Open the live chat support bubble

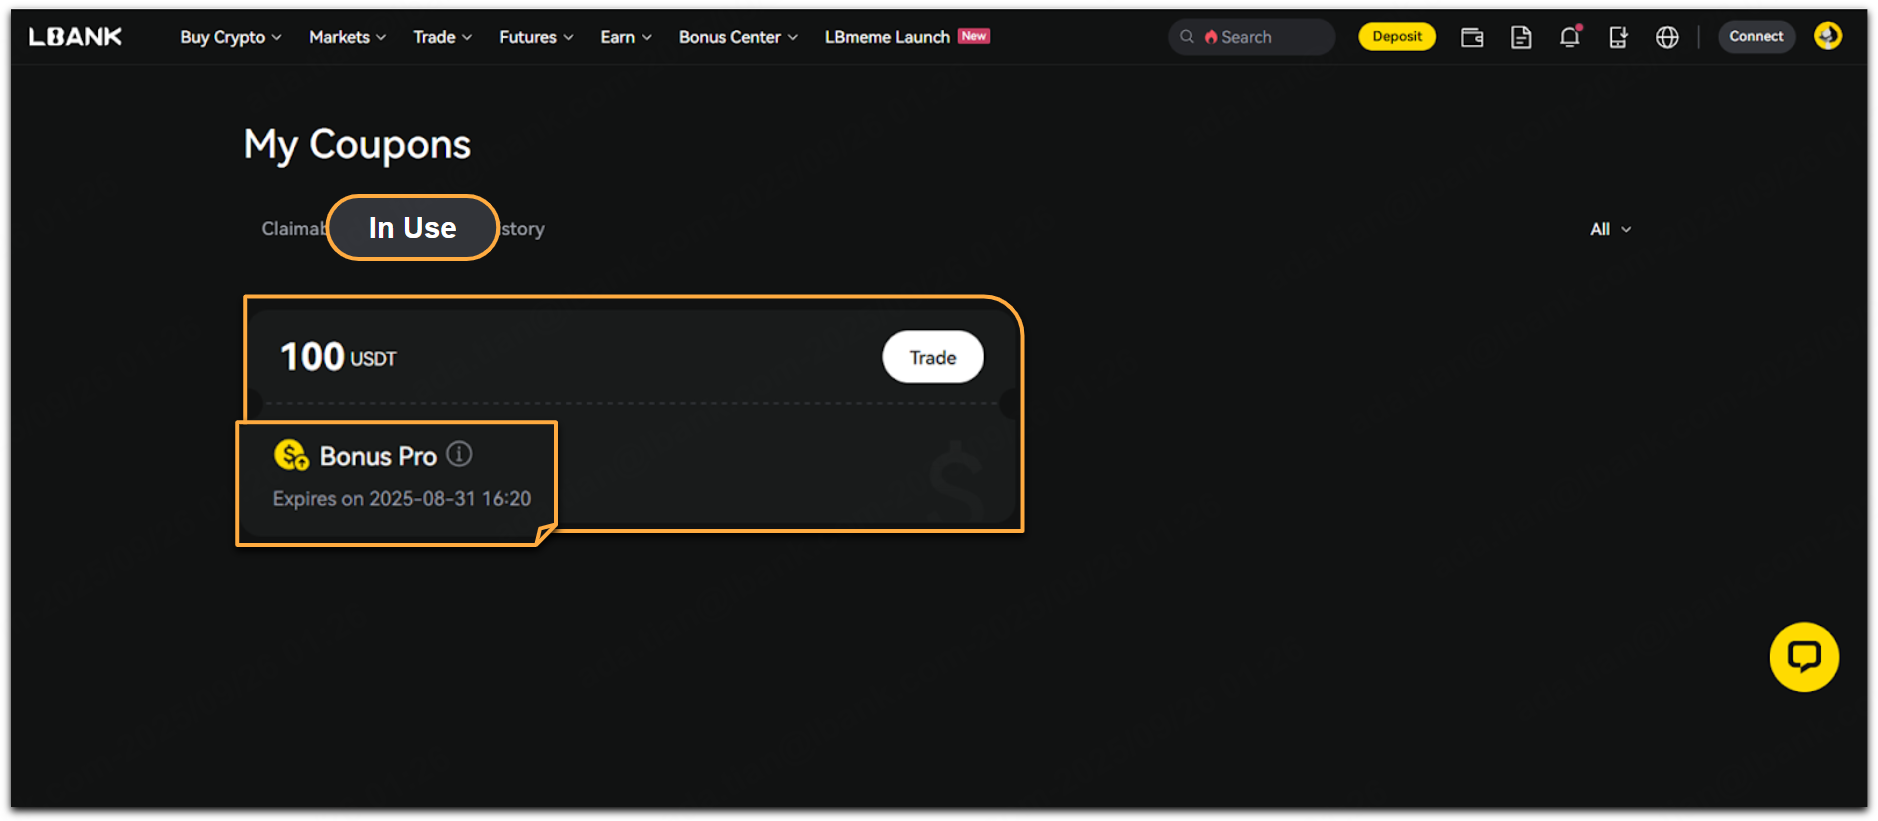(x=1803, y=657)
